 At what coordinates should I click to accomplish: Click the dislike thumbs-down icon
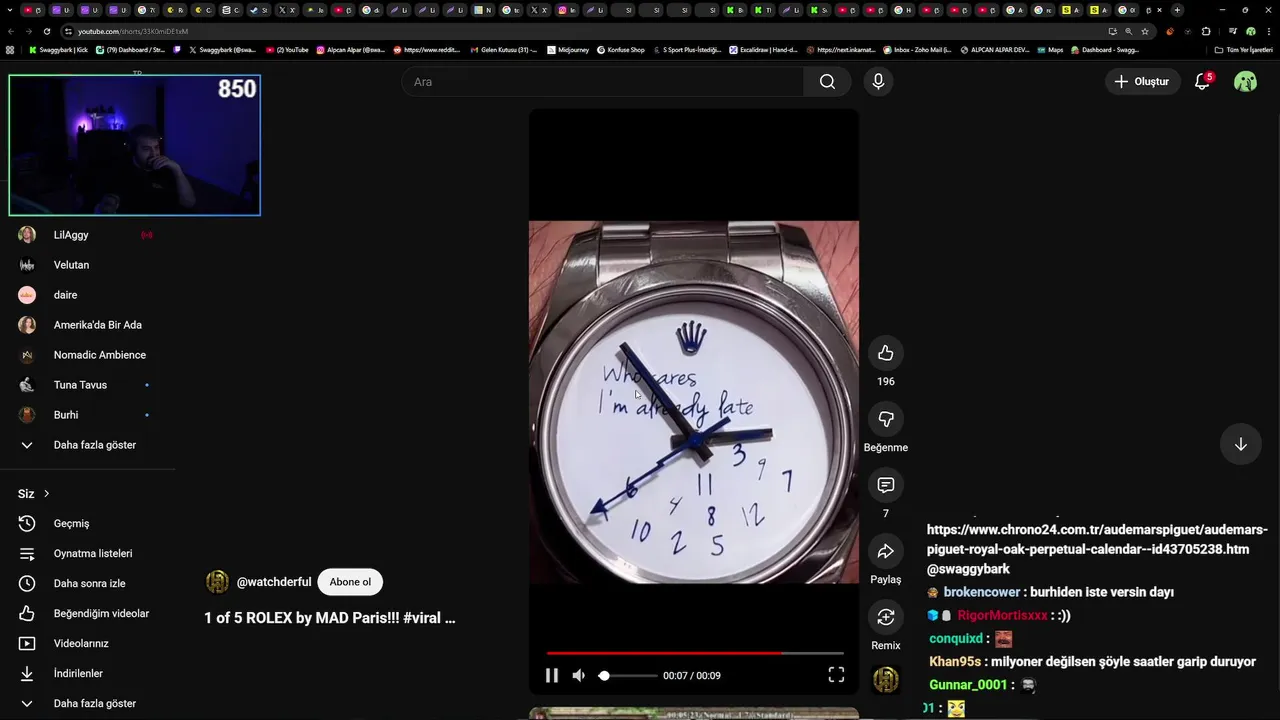[885, 419]
